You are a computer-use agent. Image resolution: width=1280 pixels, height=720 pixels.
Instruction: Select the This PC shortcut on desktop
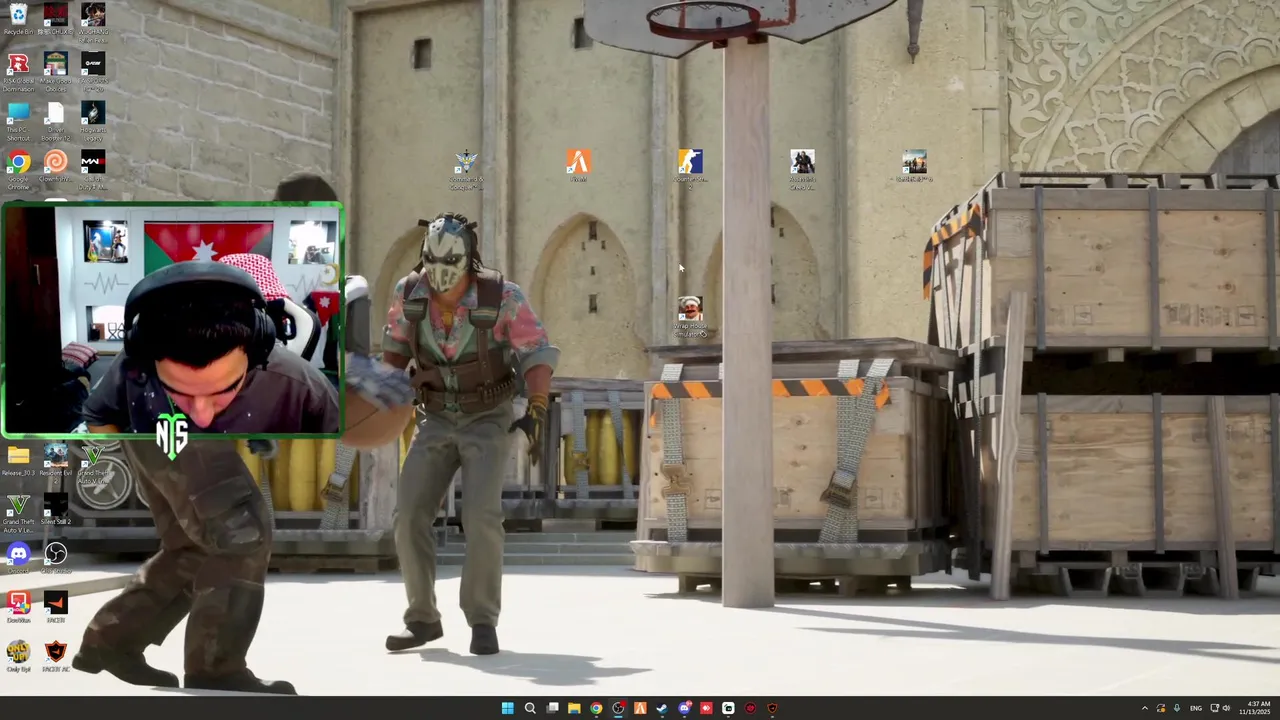click(x=18, y=120)
